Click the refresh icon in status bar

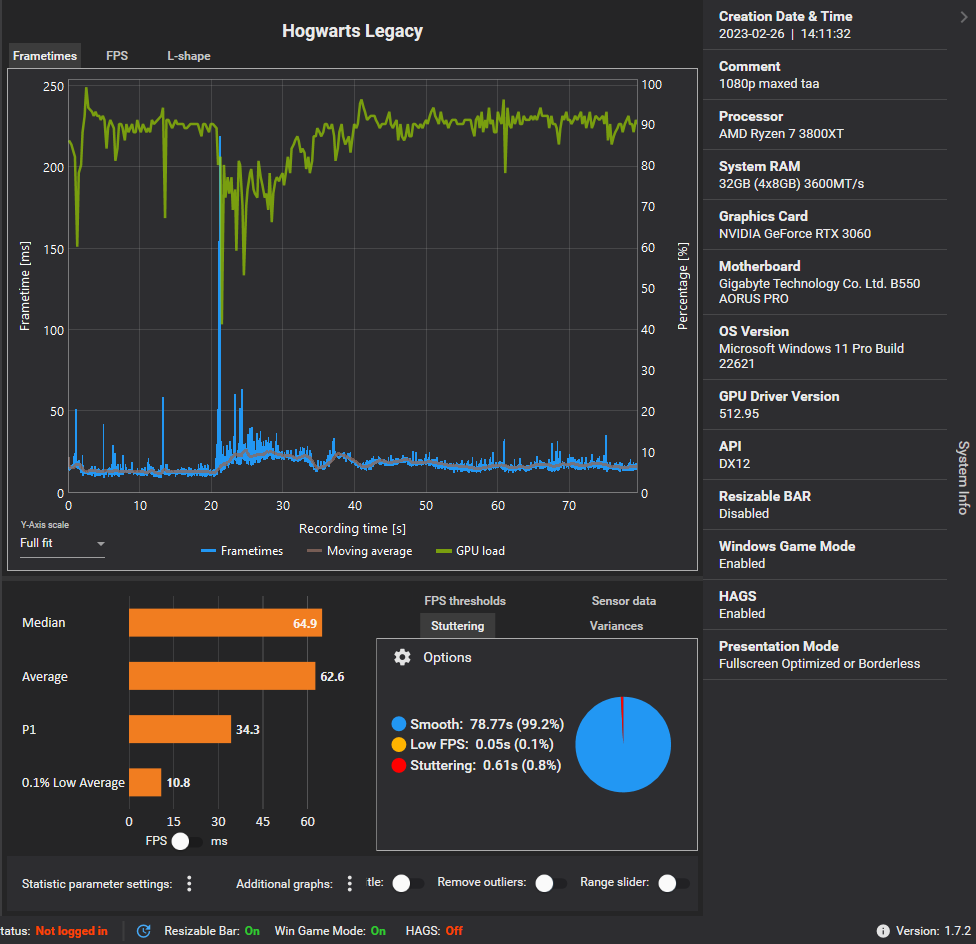(144, 931)
